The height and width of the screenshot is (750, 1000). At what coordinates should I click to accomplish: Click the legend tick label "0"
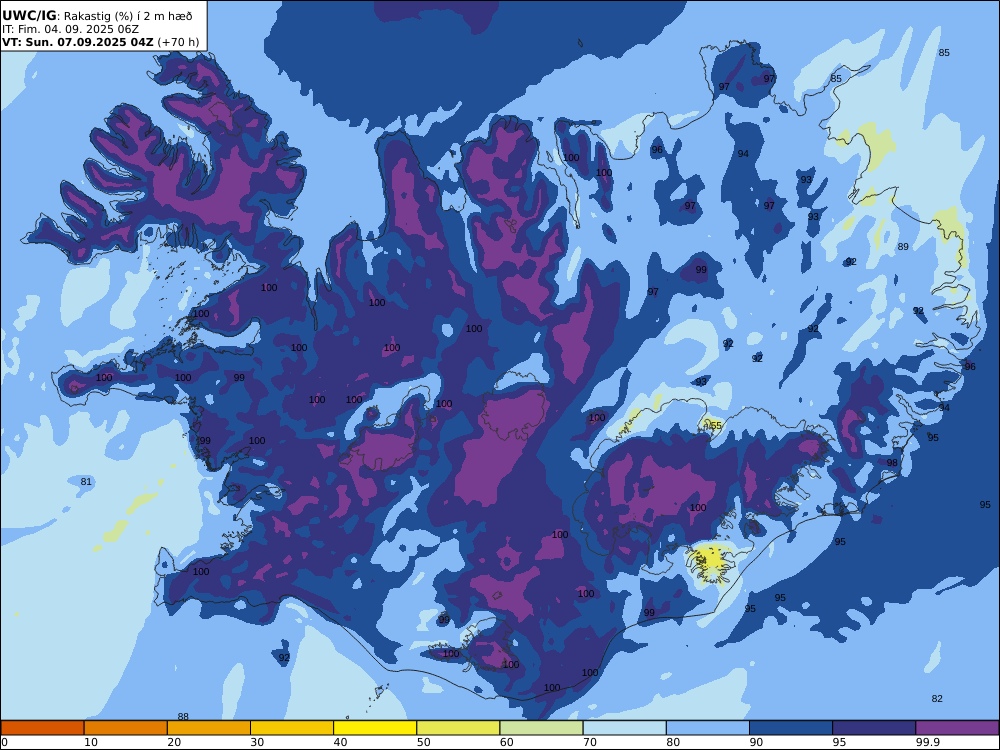coord(3,742)
